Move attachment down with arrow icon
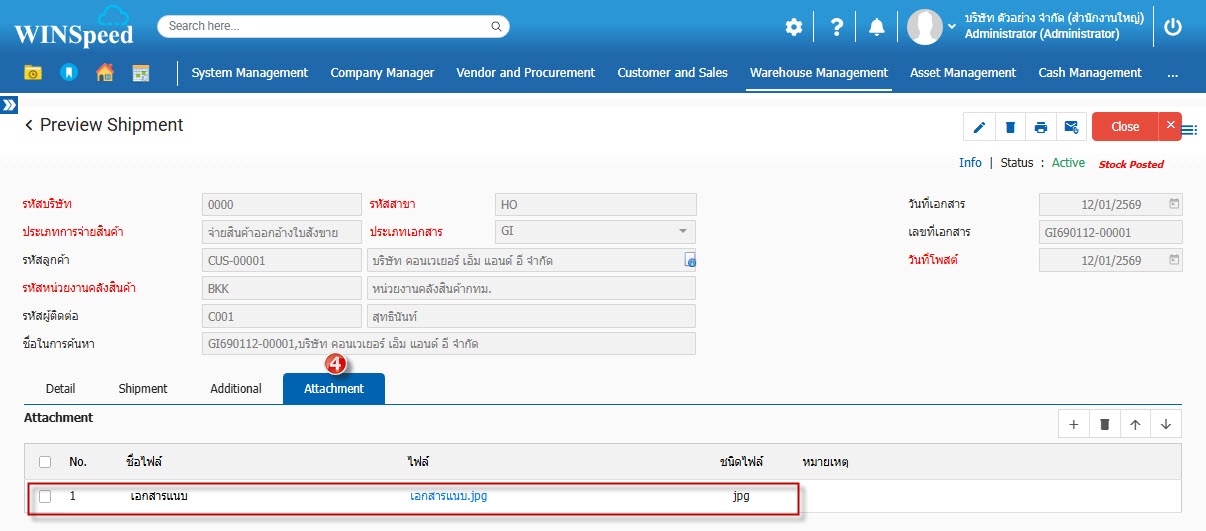1206x531 pixels. click(1166, 424)
